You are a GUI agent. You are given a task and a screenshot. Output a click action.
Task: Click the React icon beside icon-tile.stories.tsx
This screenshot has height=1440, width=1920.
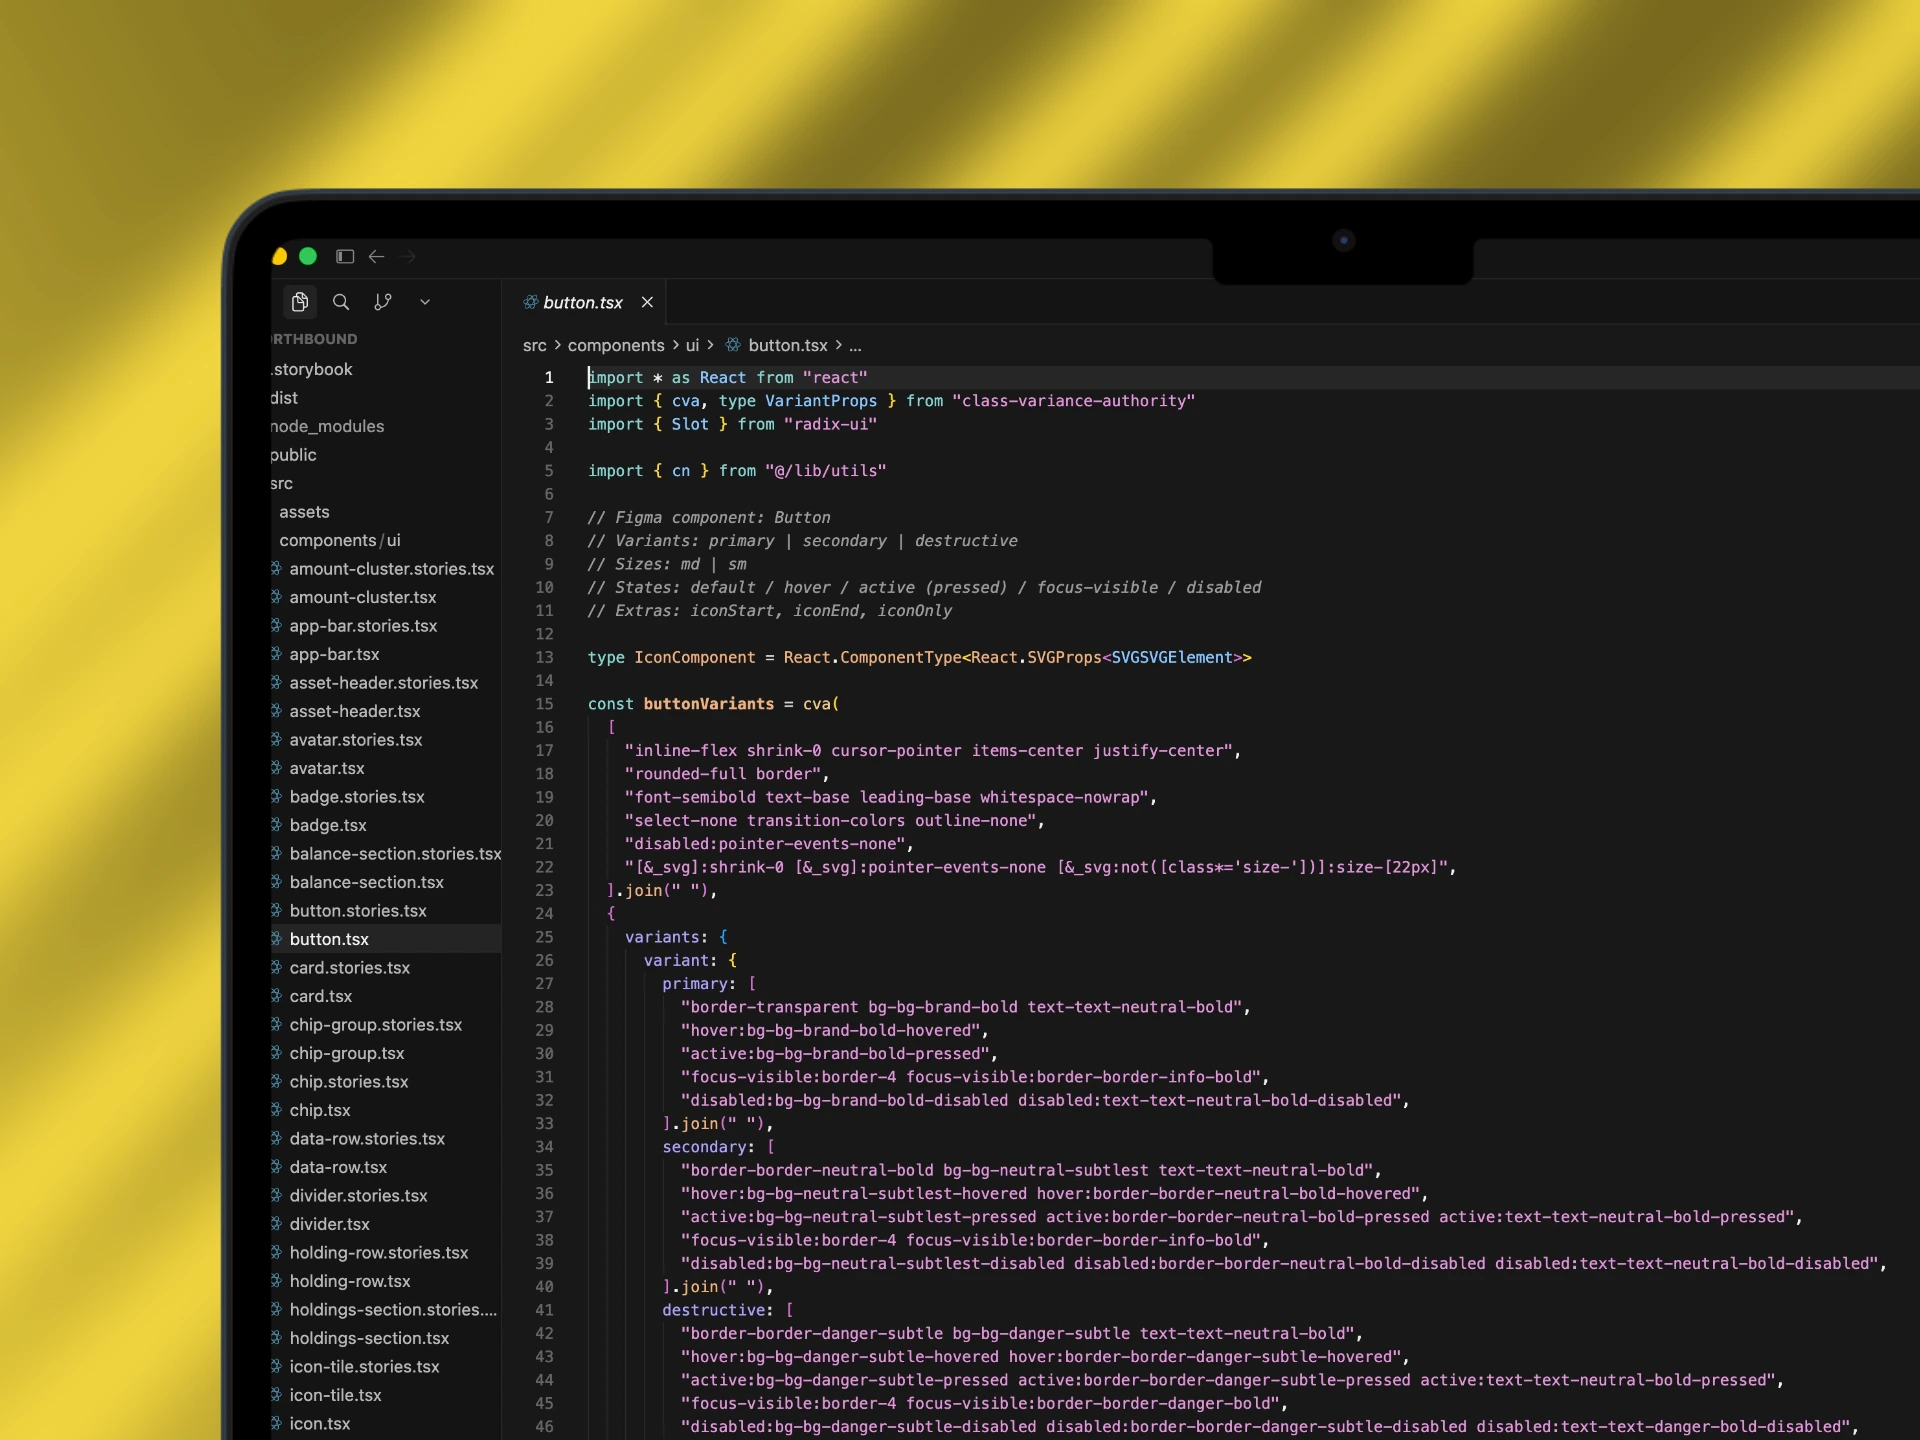276,1366
